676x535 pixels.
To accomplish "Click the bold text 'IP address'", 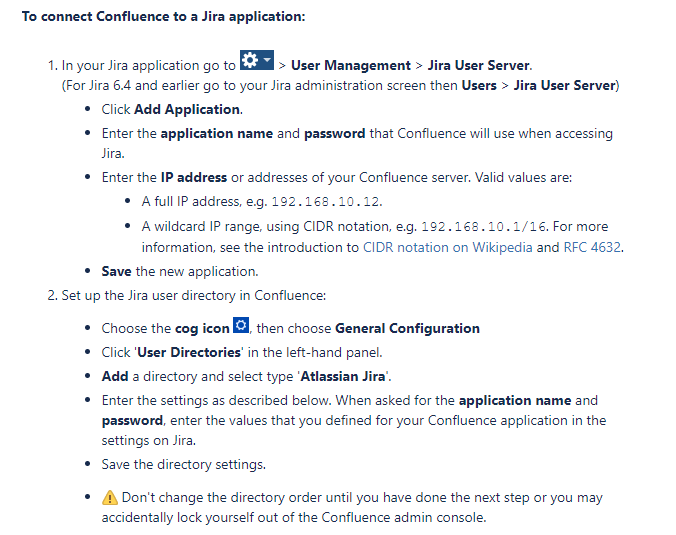I will (x=194, y=177).
